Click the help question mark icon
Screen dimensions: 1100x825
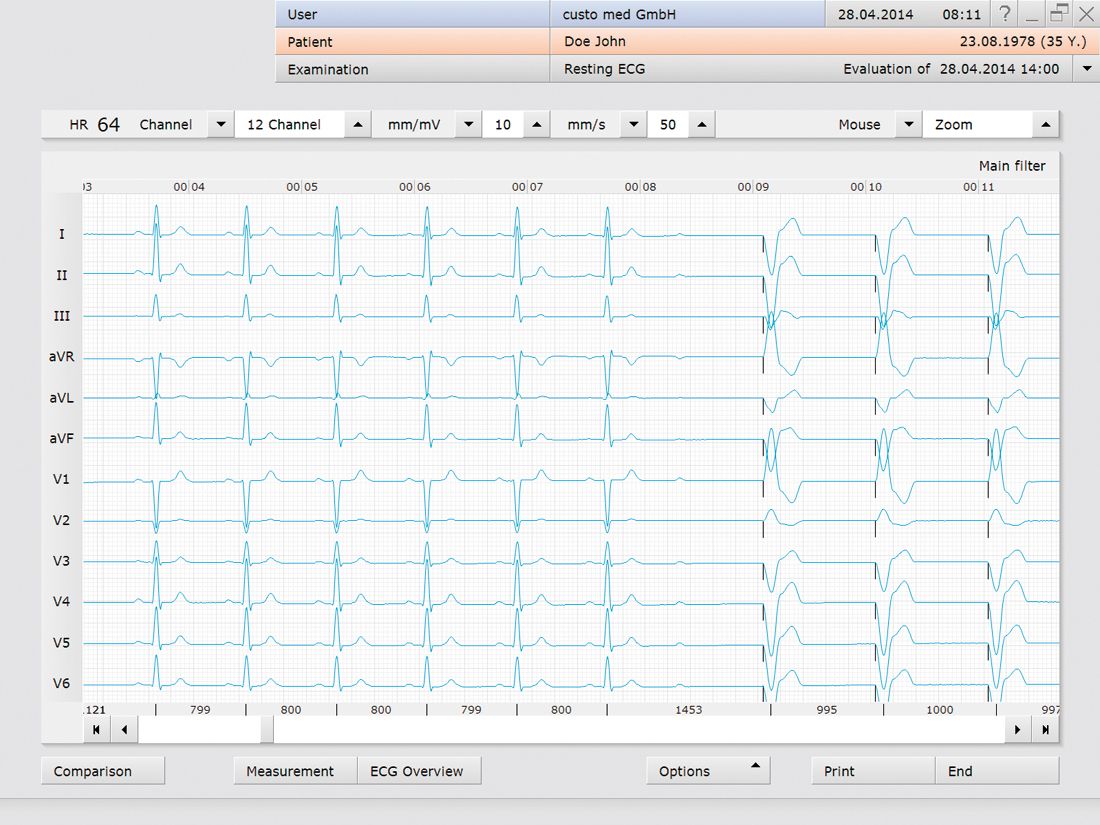point(1004,14)
